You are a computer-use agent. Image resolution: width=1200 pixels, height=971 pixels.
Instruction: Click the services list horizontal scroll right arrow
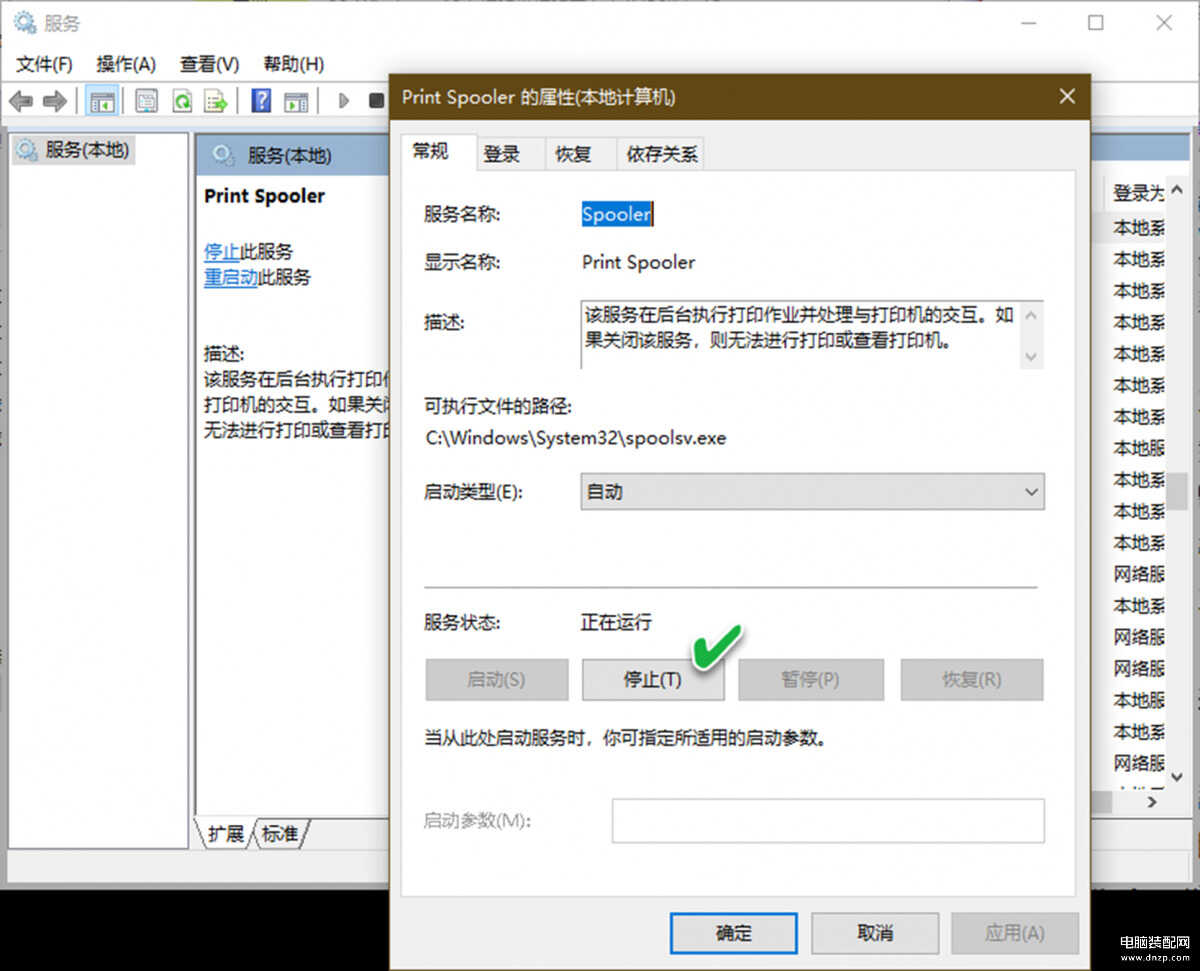pyautogui.click(x=1153, y=802)
